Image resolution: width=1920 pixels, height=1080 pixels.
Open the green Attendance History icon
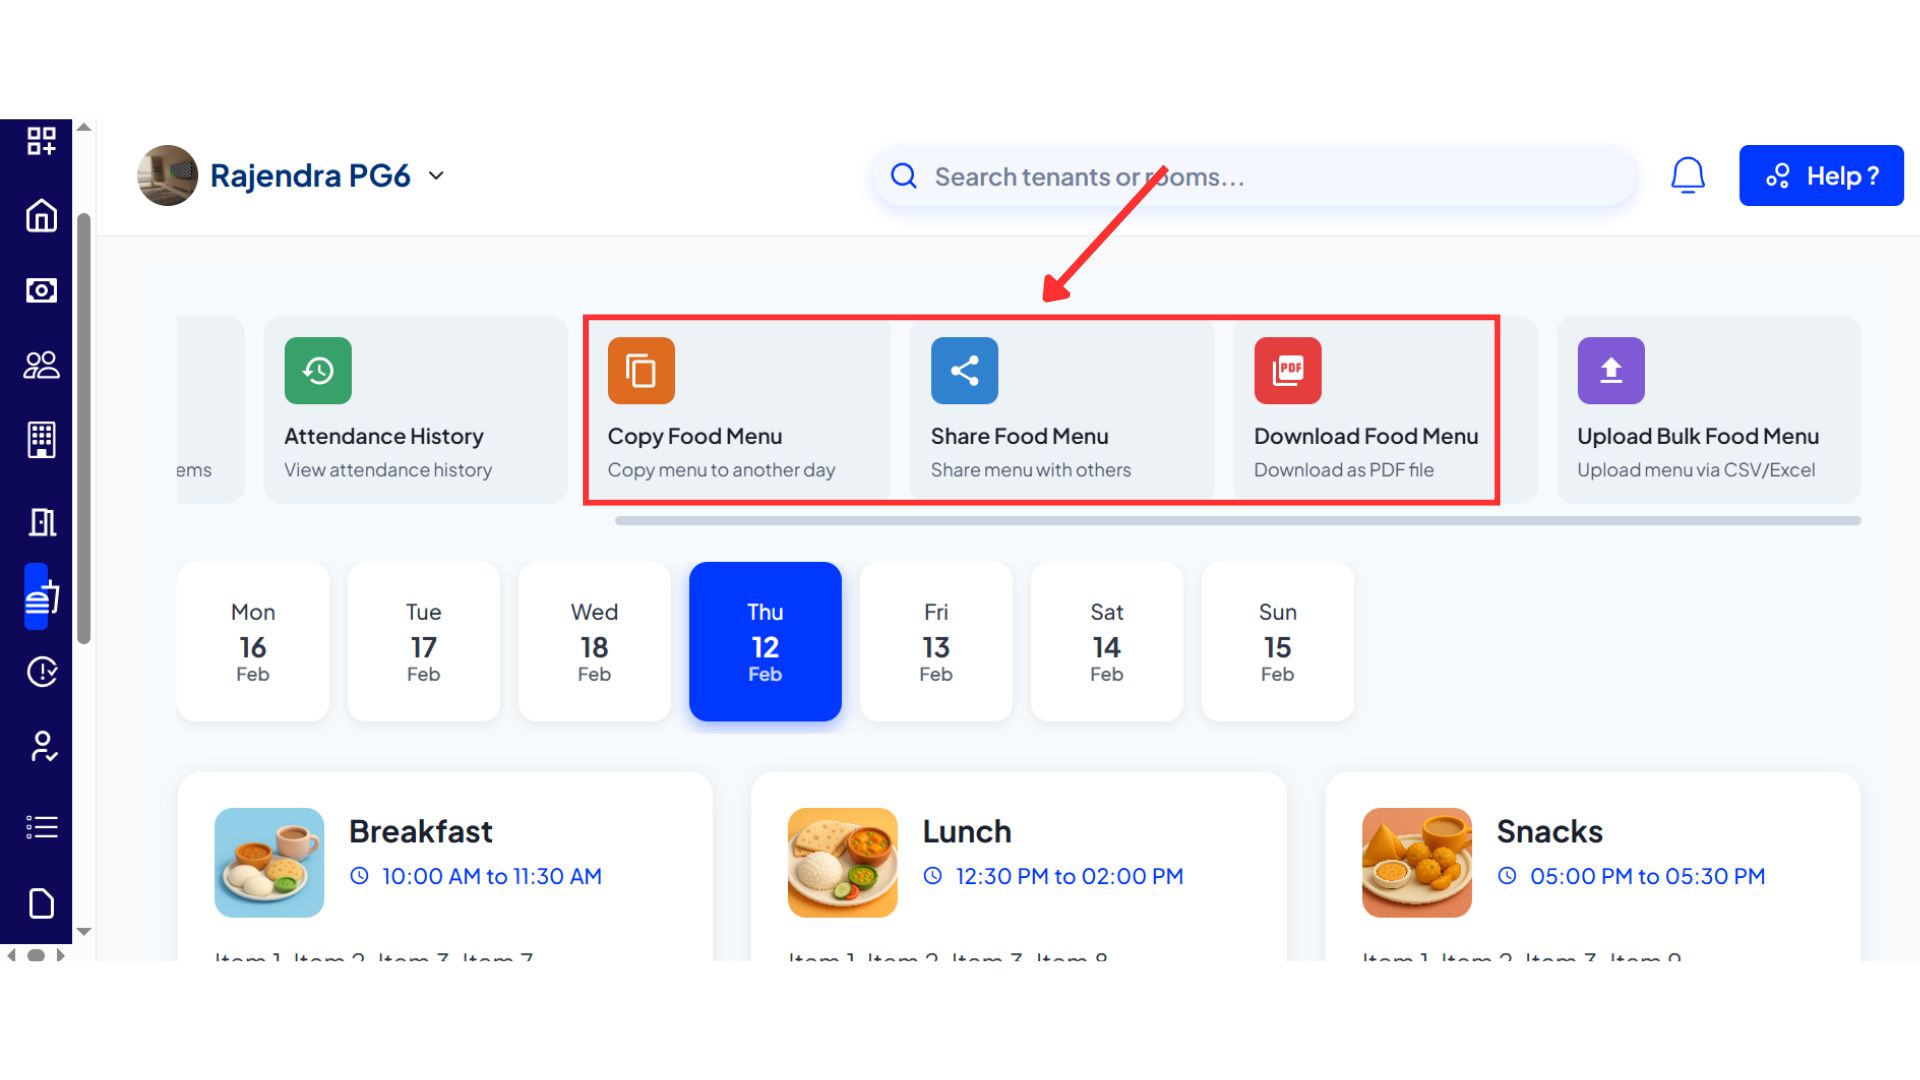(x=318, y=371)
